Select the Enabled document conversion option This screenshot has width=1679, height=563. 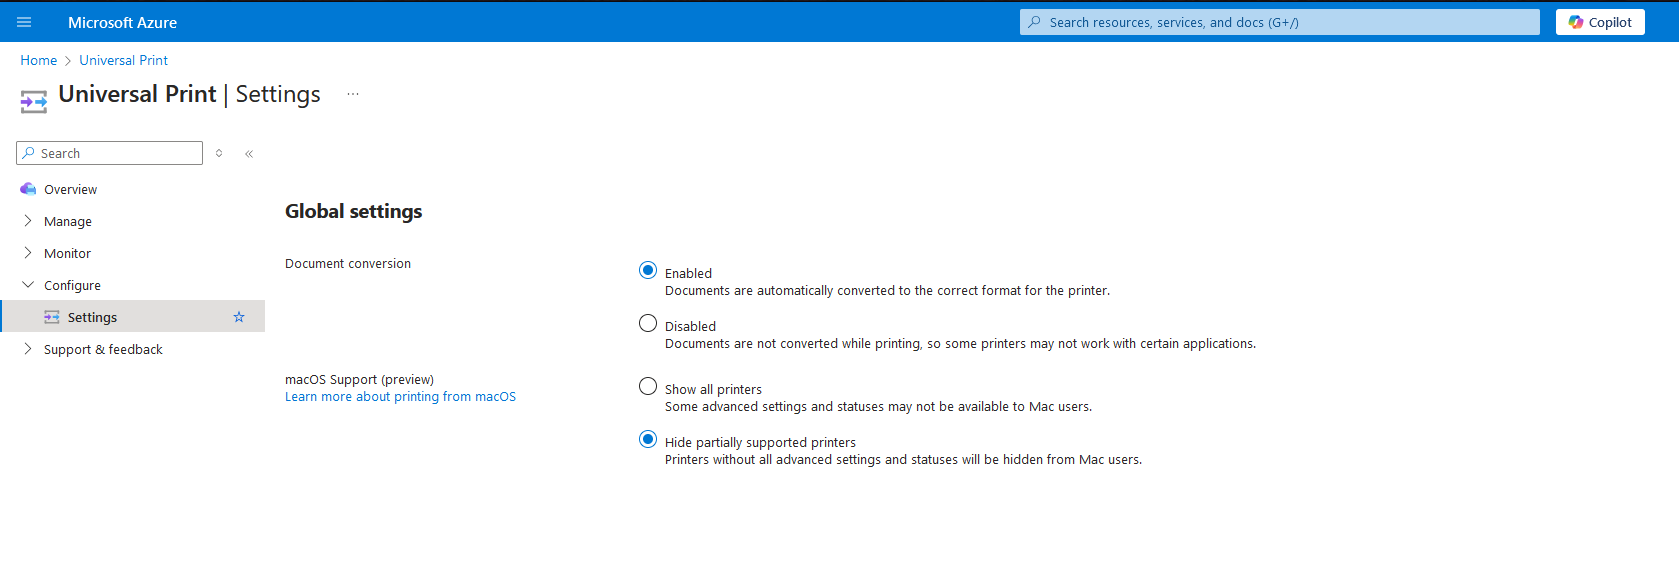[x=648, y=270]
